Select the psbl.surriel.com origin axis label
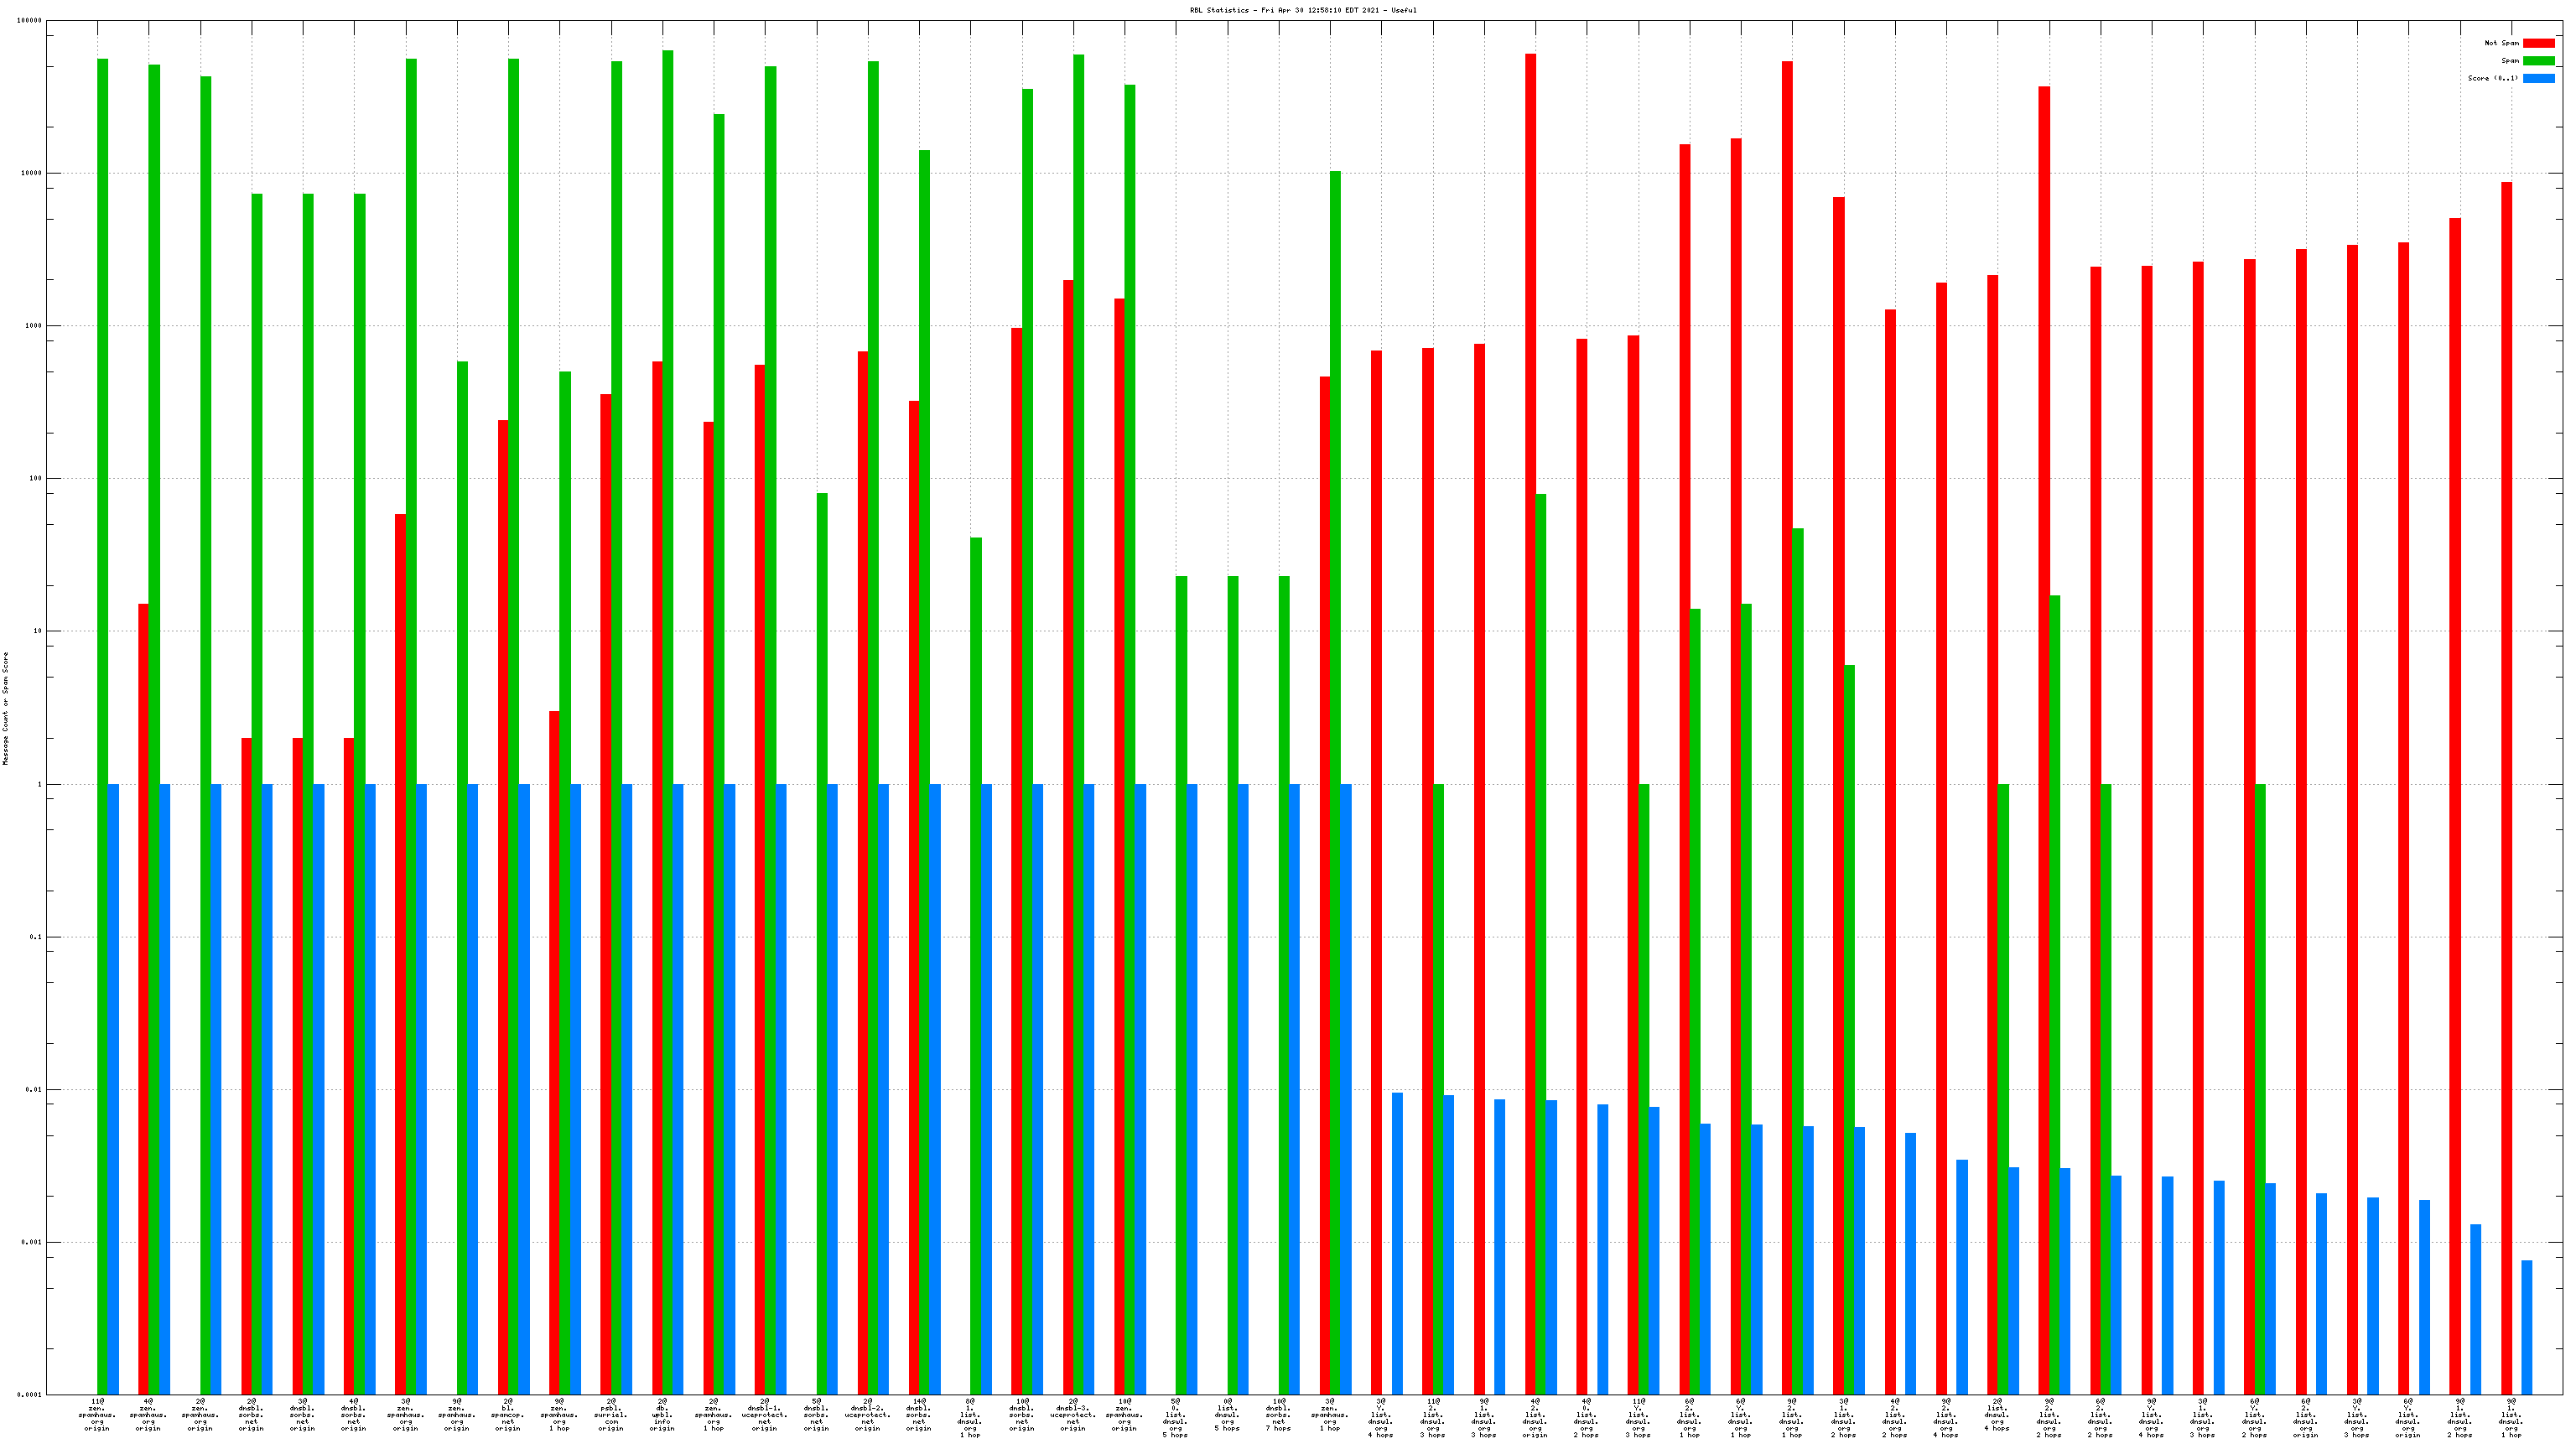 (611, 1415)
